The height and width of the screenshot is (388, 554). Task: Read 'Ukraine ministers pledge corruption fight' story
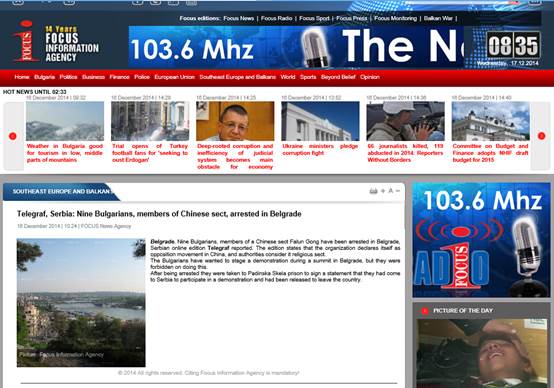click(x=320, y=149)
